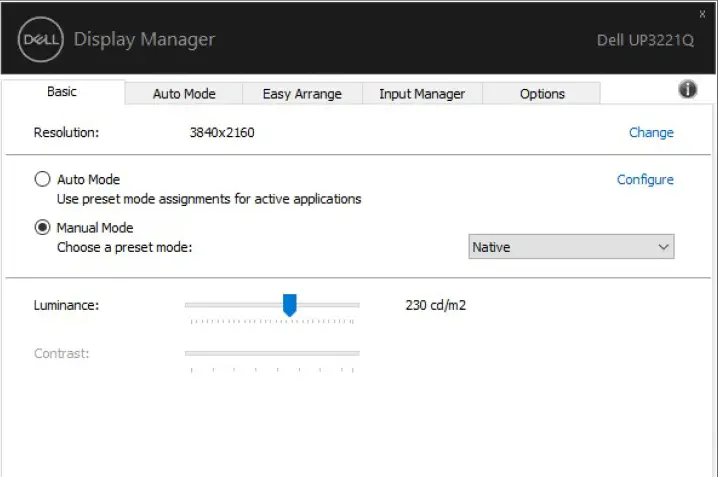718x477 pixels.
Task: Close the Display Manager window
Action: (702, 14)
